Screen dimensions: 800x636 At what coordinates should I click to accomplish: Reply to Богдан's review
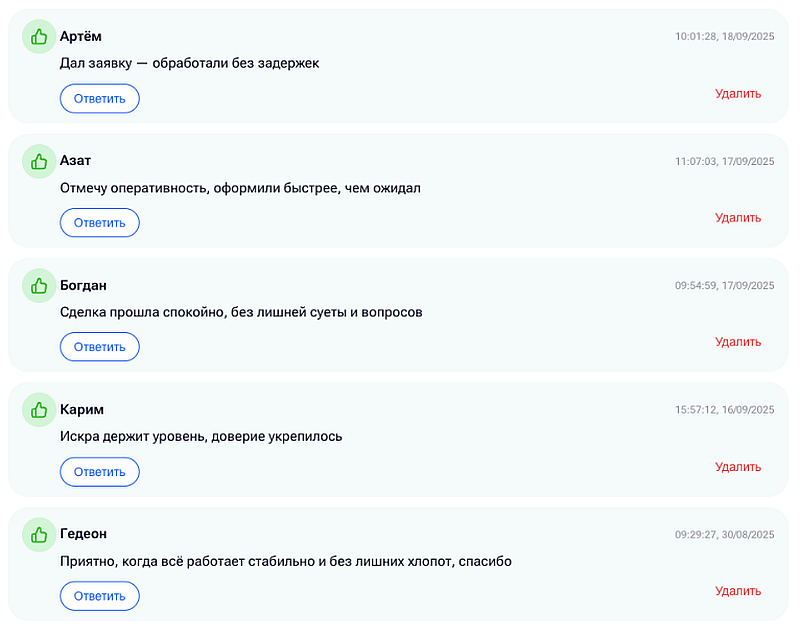coord(99,347)
